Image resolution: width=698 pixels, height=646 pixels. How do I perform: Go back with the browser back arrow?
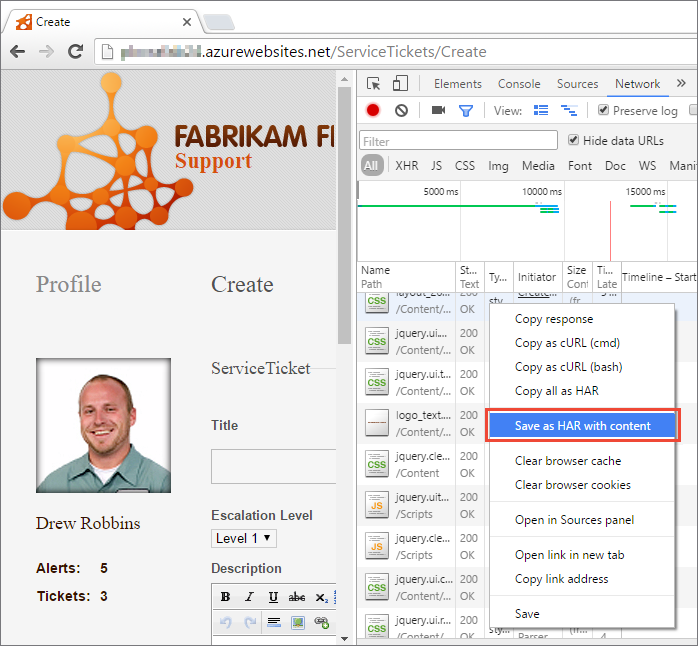(17, 52)
